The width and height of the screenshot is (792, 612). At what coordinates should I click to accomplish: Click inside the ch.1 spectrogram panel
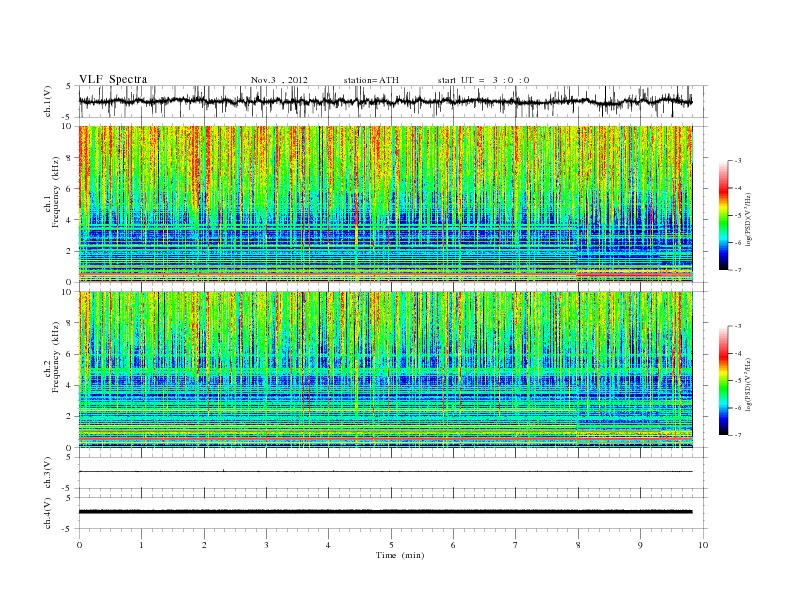tap(385, 203)
